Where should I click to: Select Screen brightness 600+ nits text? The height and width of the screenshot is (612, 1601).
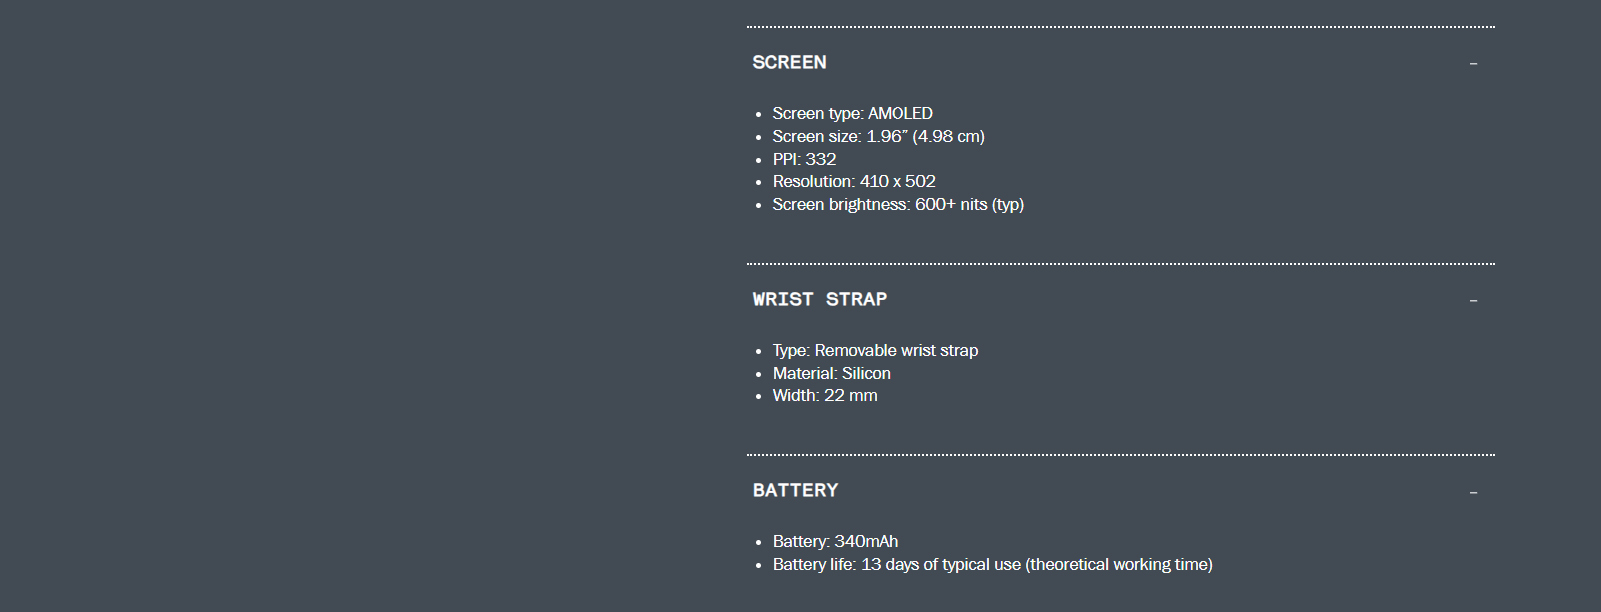898,204
